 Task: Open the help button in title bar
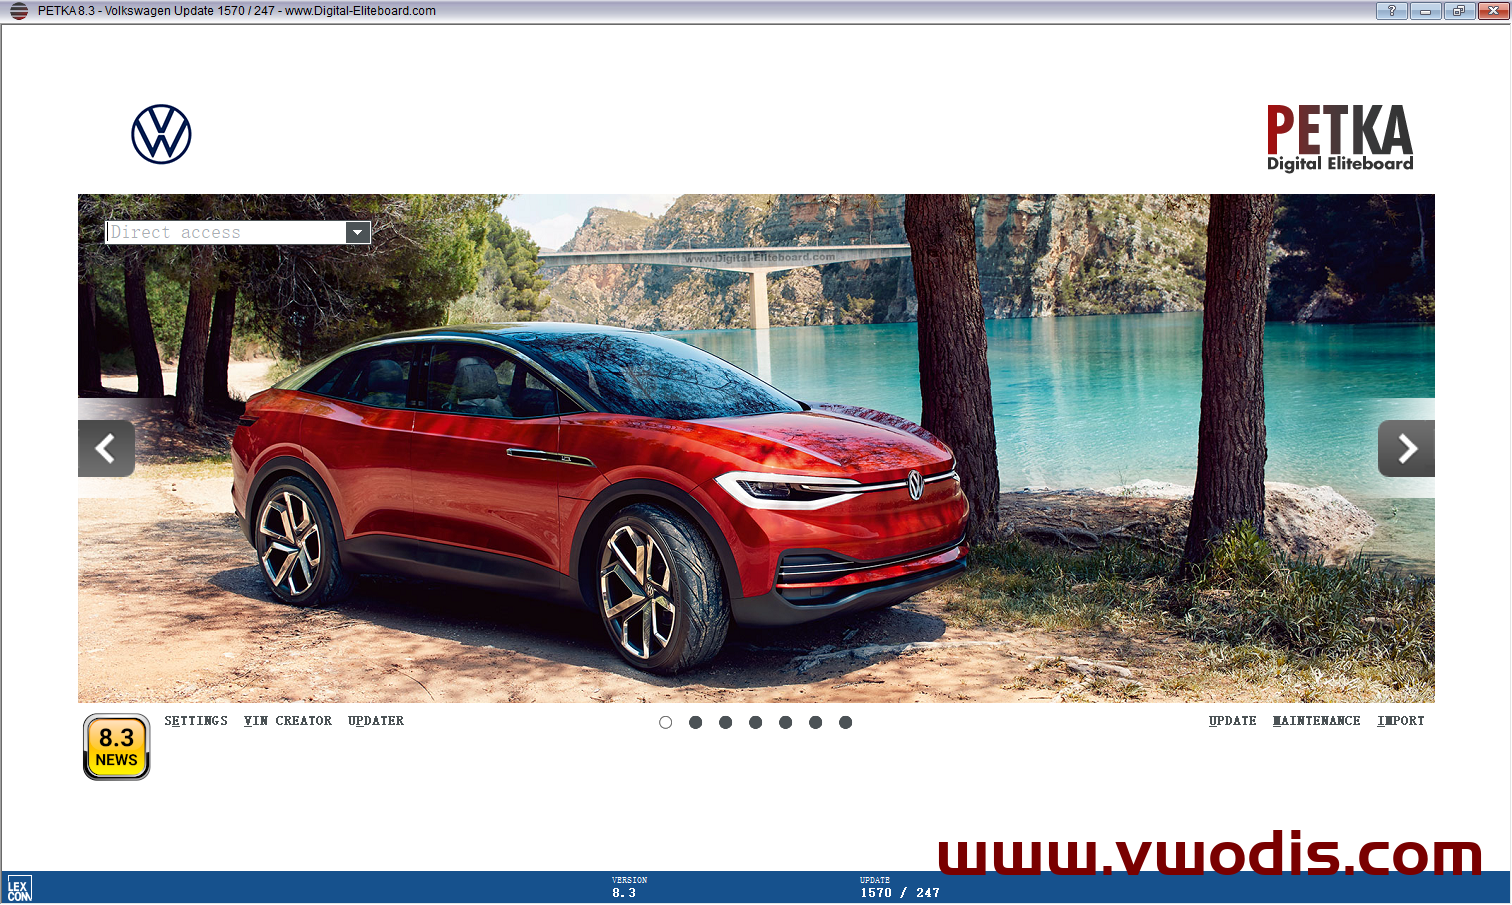[x=1391, y=11]
